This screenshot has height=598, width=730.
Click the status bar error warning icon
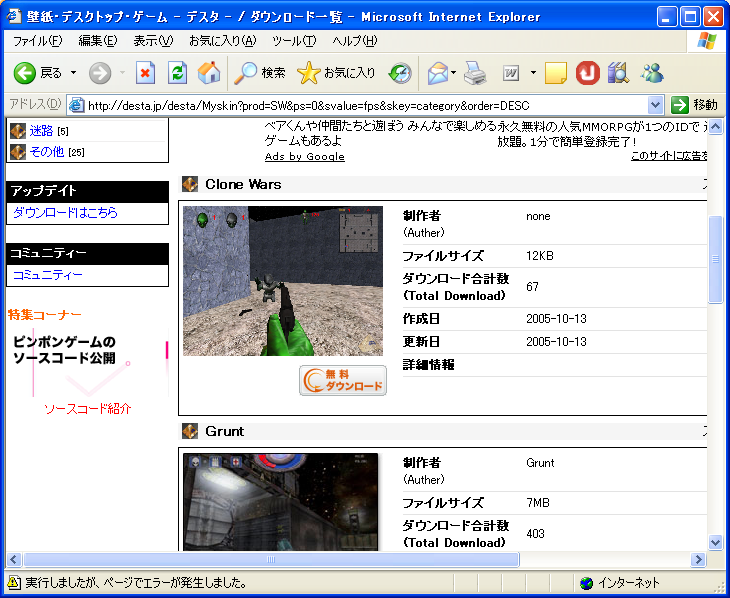pyautogui.click(x=14, y=583)
